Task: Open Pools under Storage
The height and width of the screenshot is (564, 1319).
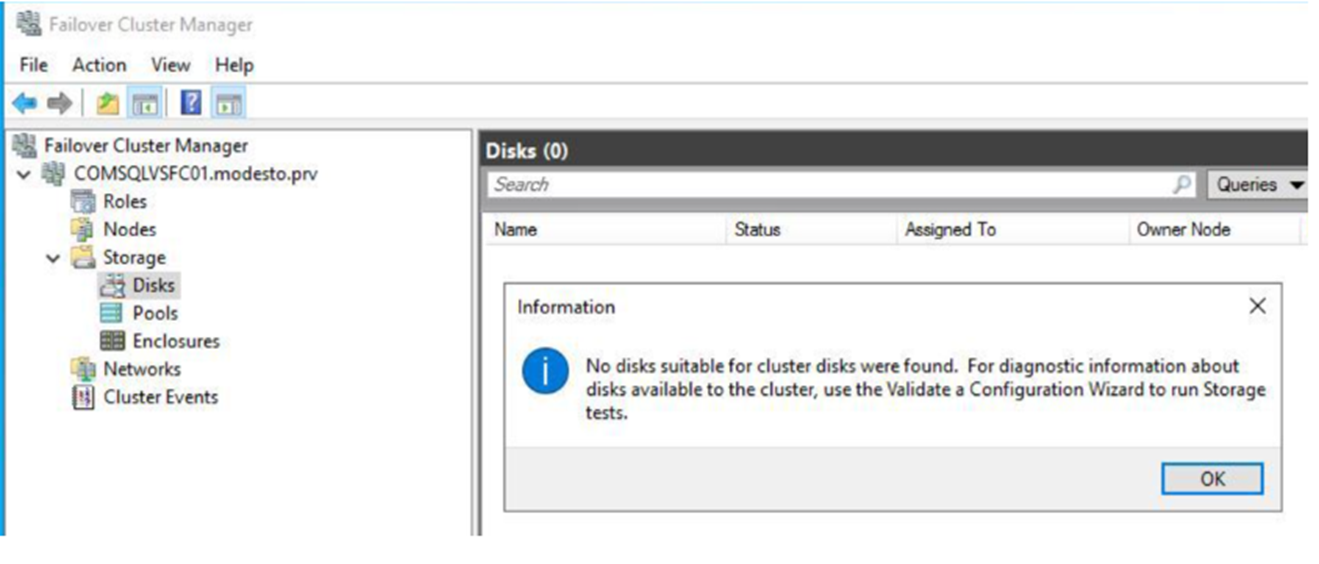Action: click(155, 313)
